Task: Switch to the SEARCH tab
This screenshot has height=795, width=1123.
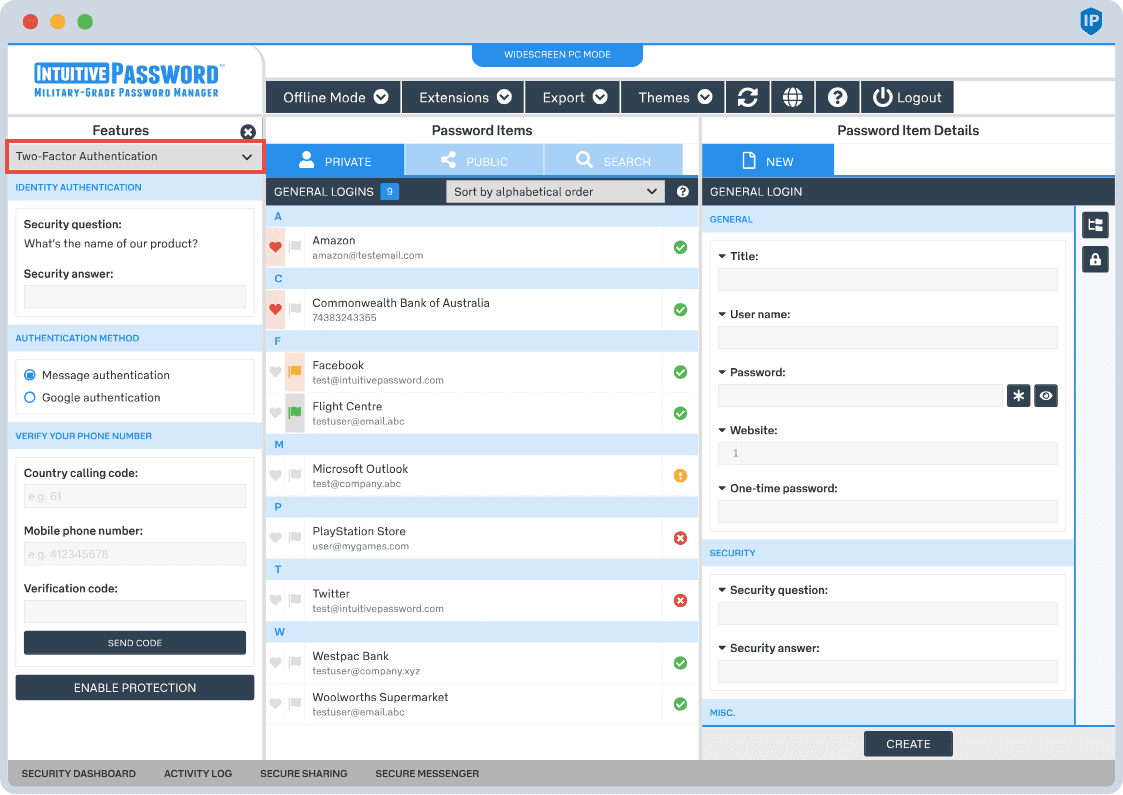Action: click(x=613, y=160)
